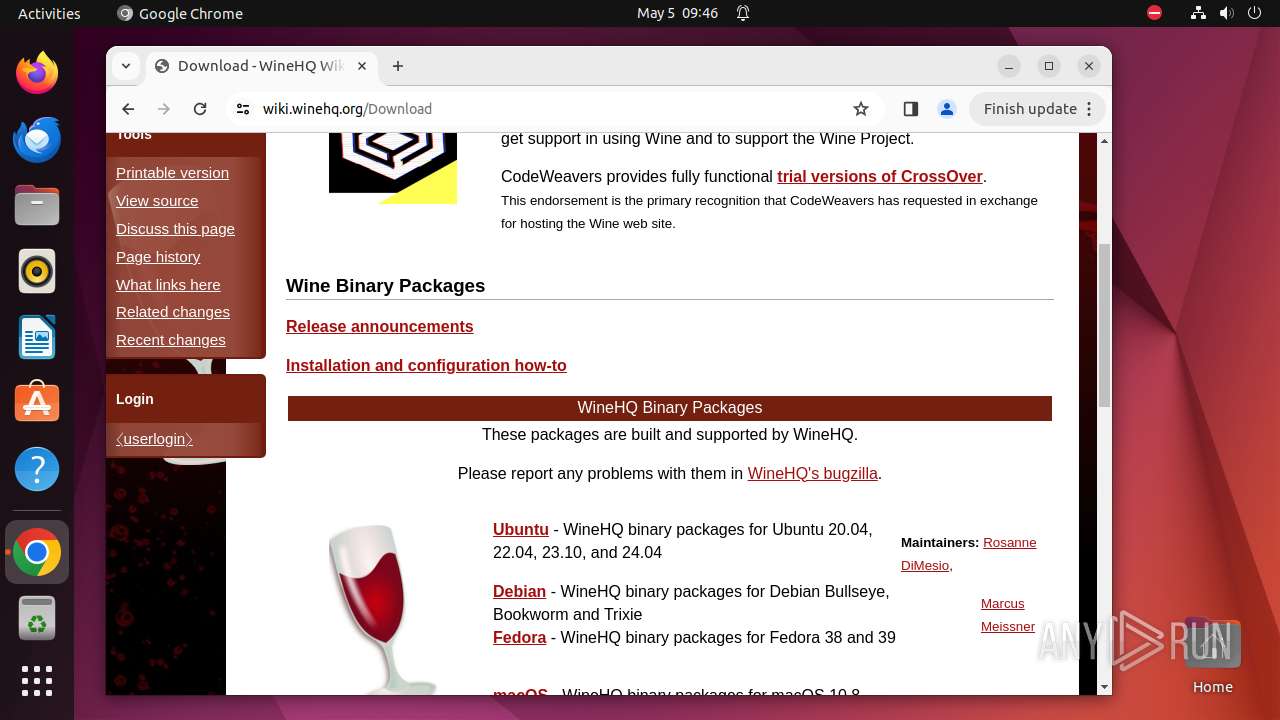This screenshot has height=720, width=1280.
Task: Open the Chrome profile avatar
Action: (x=946, y=109)
